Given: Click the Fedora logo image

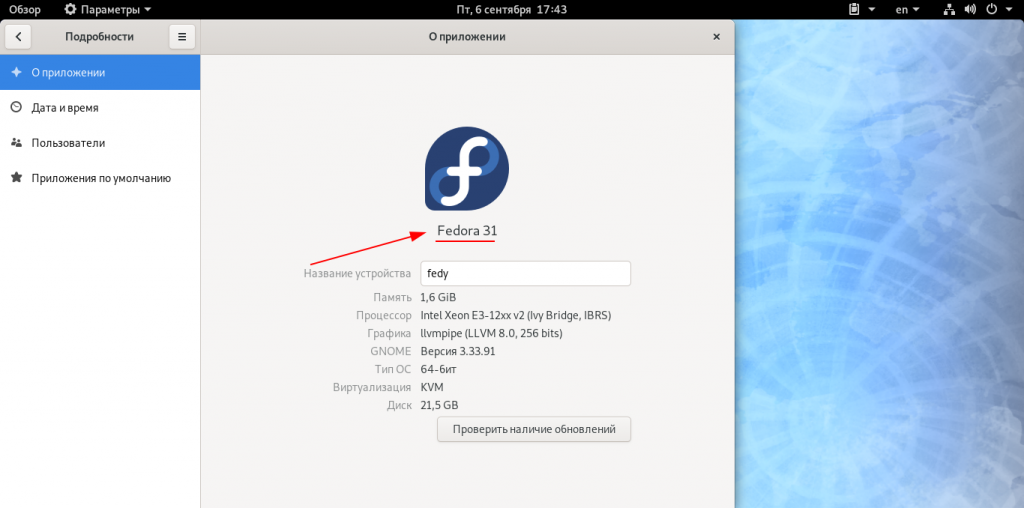Looking at the screenshot, I should tap(467, 169).
